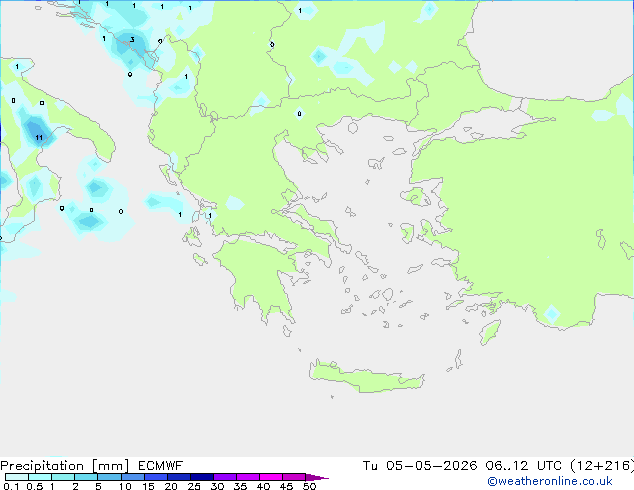634x490 pixels.
Task: Click the '3' precipitation value near the Adriatic coast
Action: 132,40
